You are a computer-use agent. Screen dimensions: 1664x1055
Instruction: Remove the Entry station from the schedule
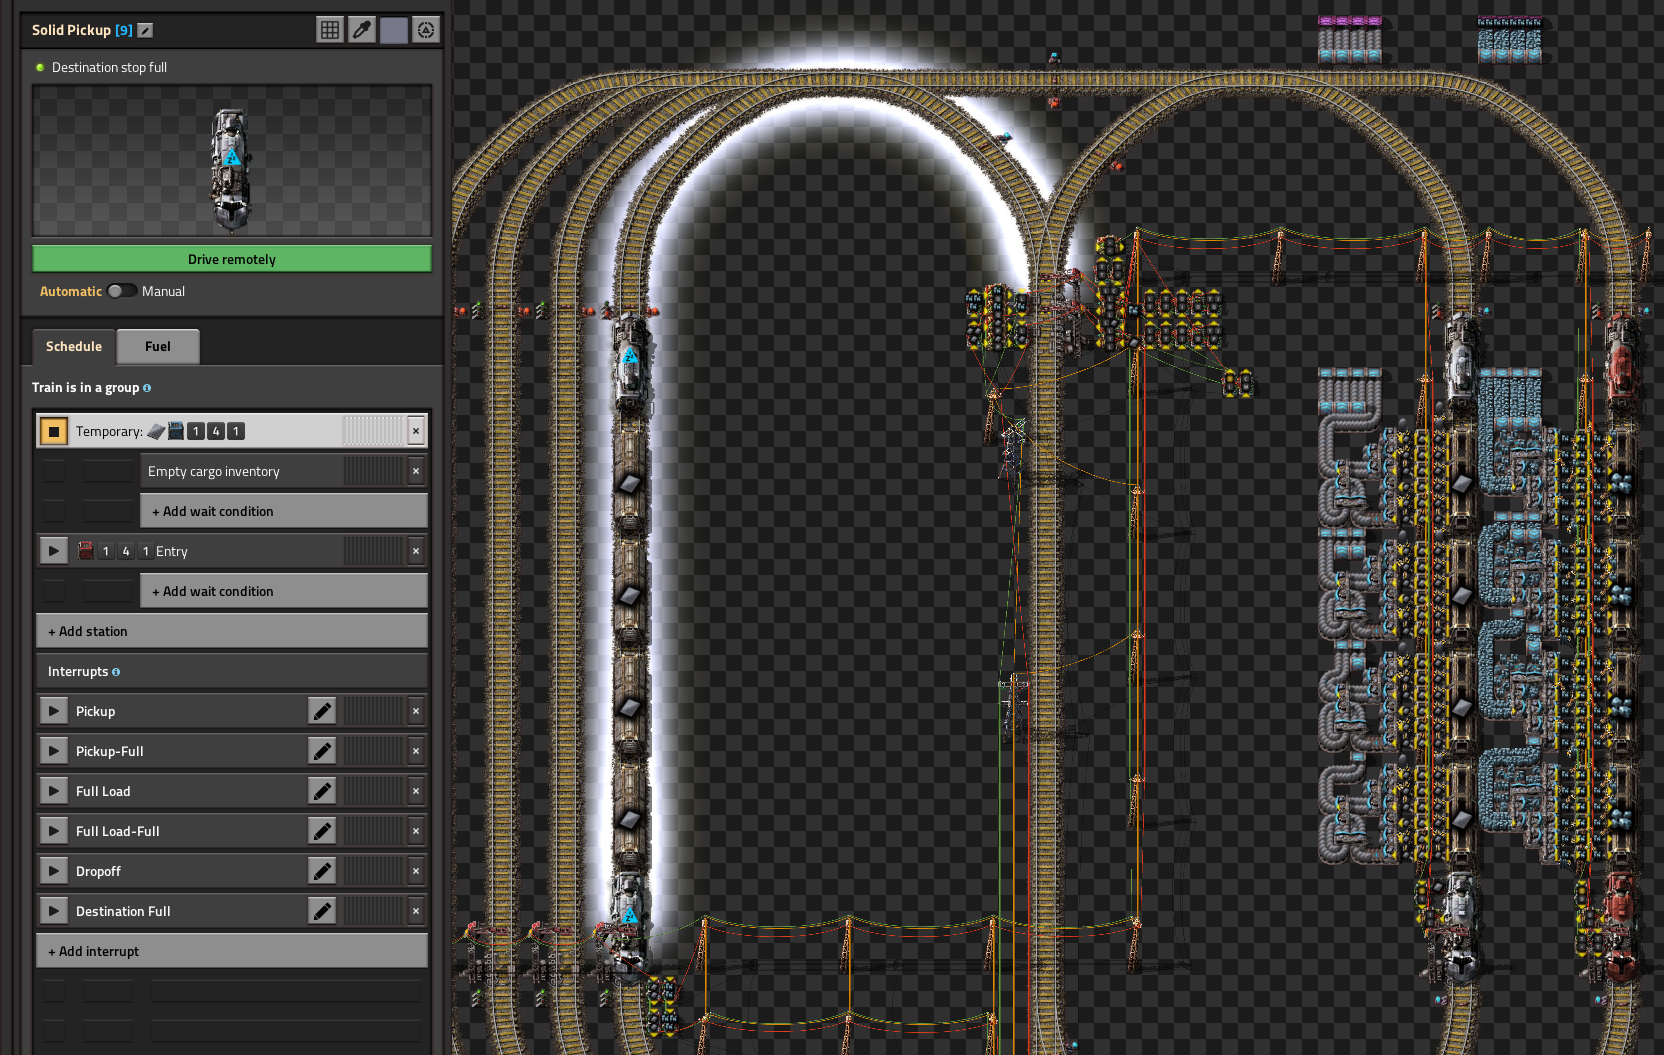pyautogui.click(x=416, y=551)
